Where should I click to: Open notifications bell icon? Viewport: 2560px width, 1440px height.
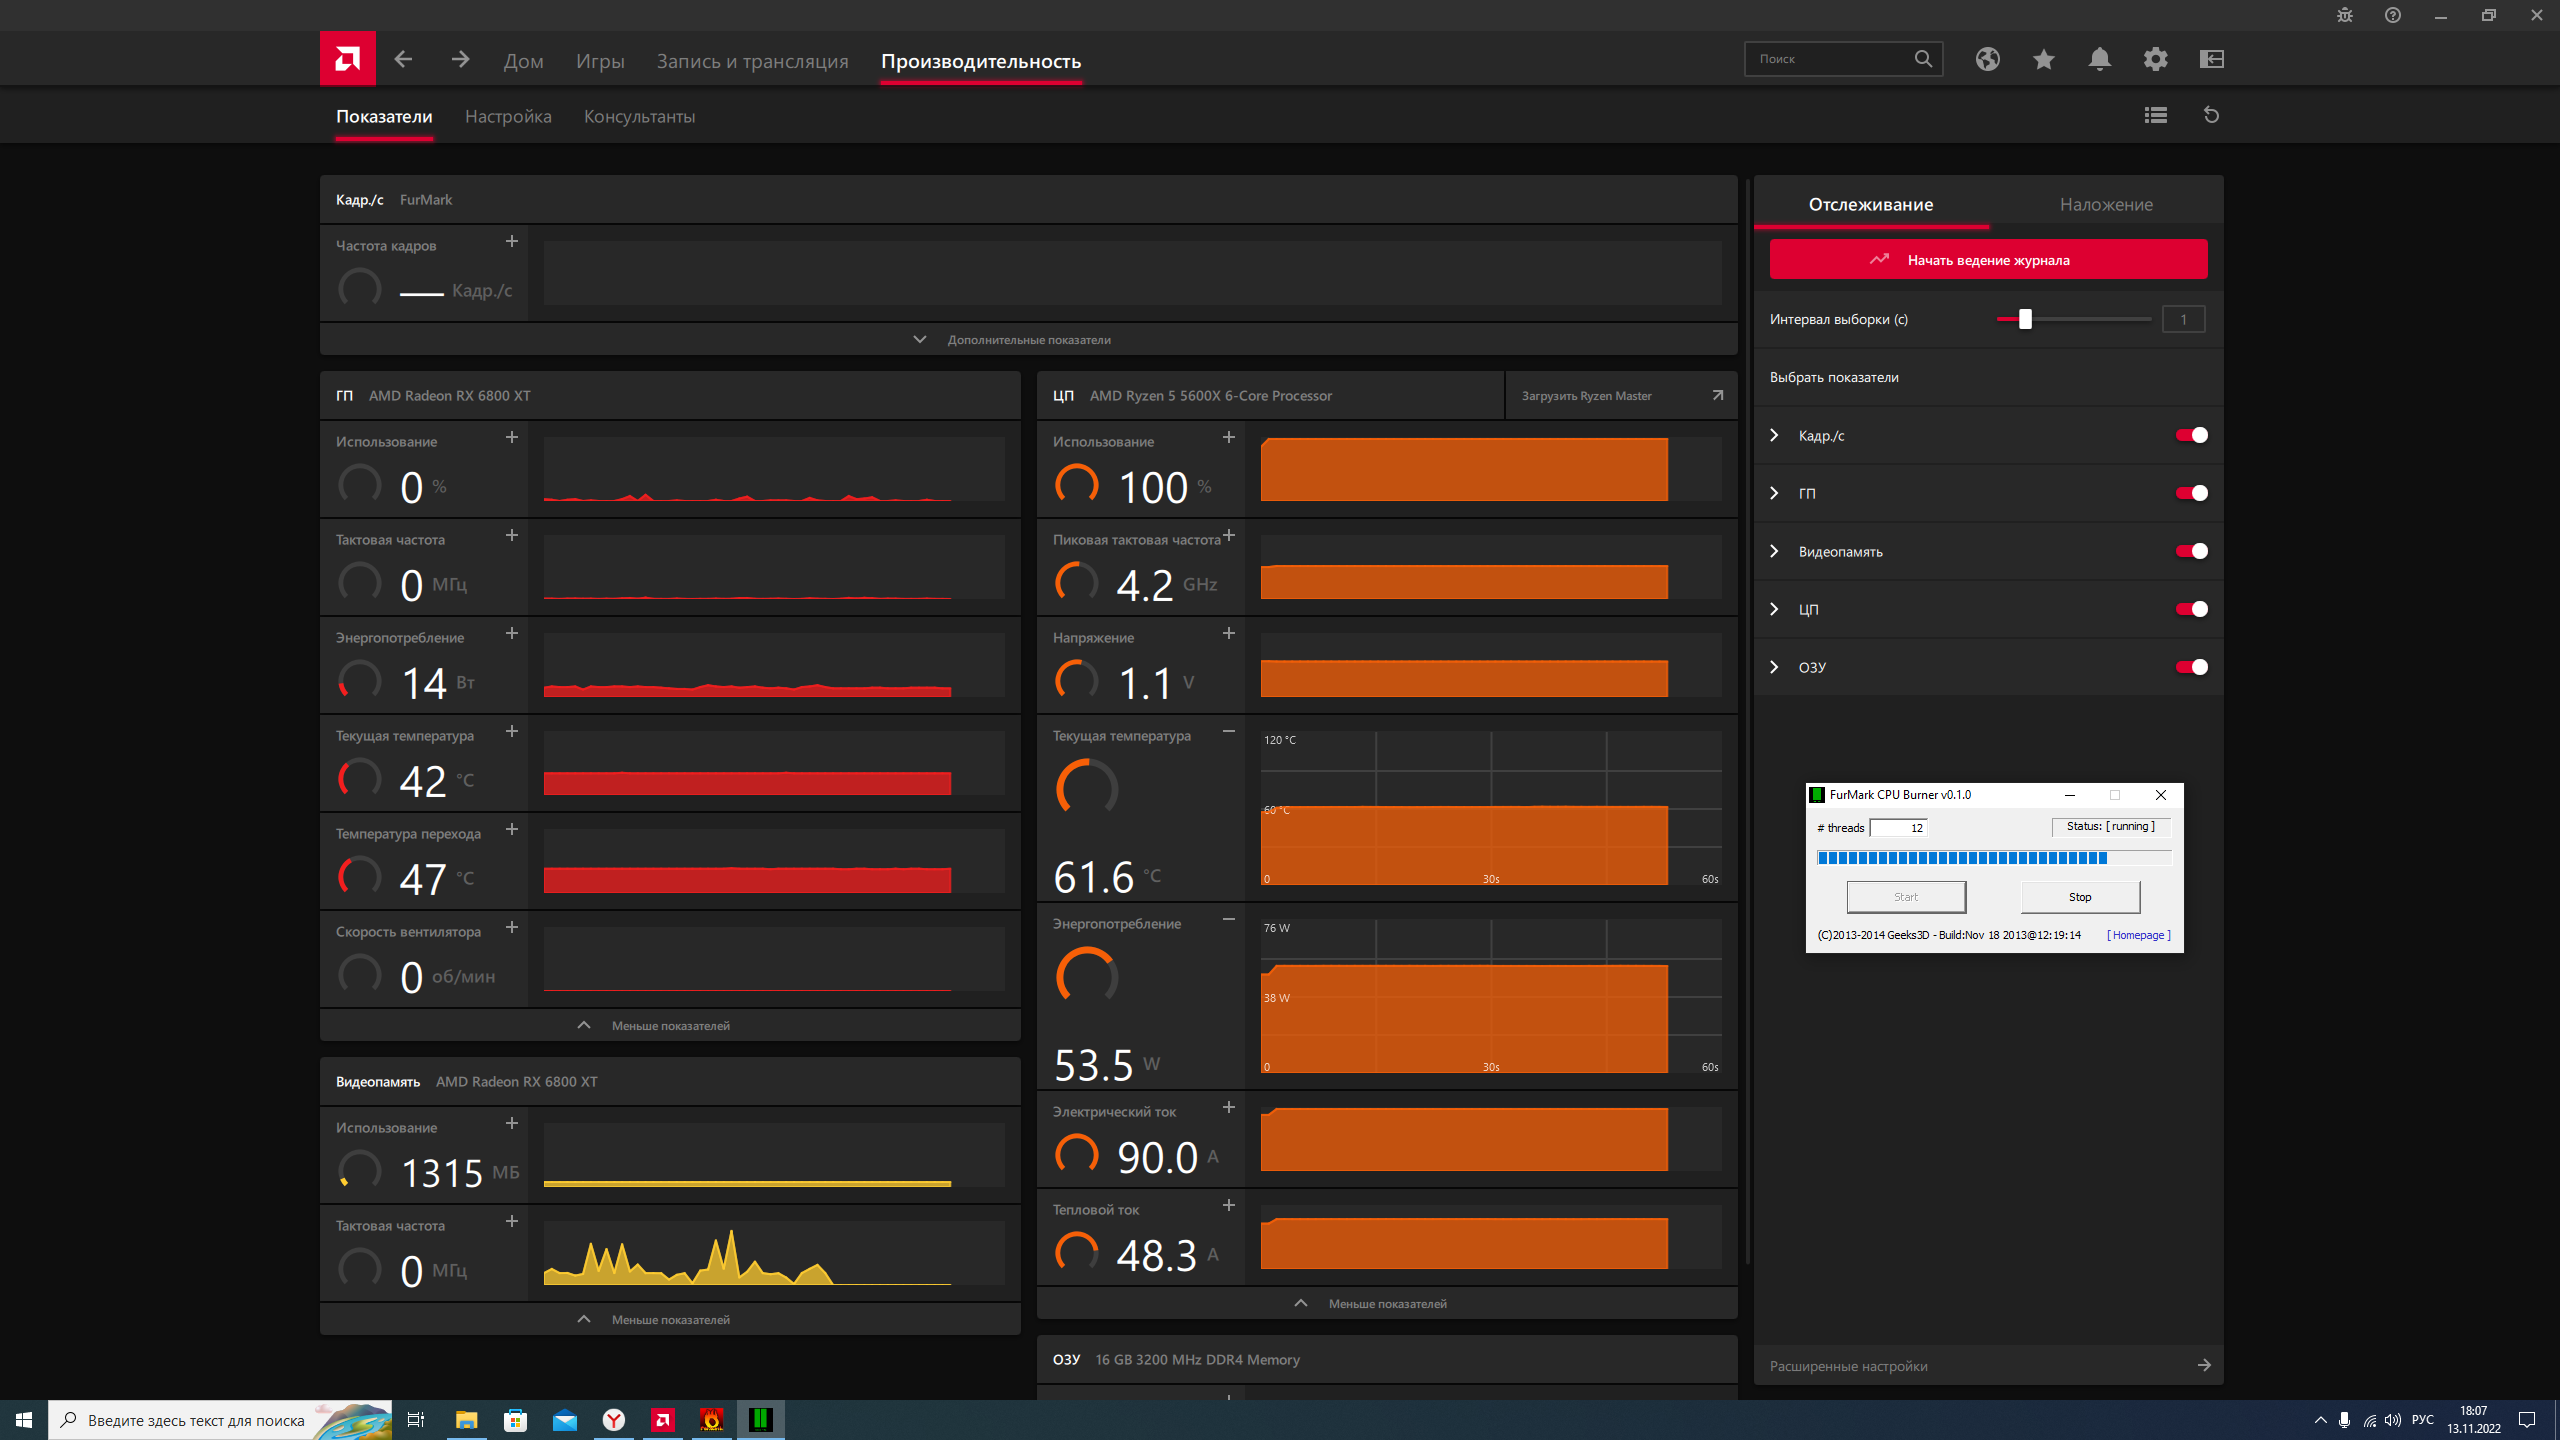tap(2099, 59)
